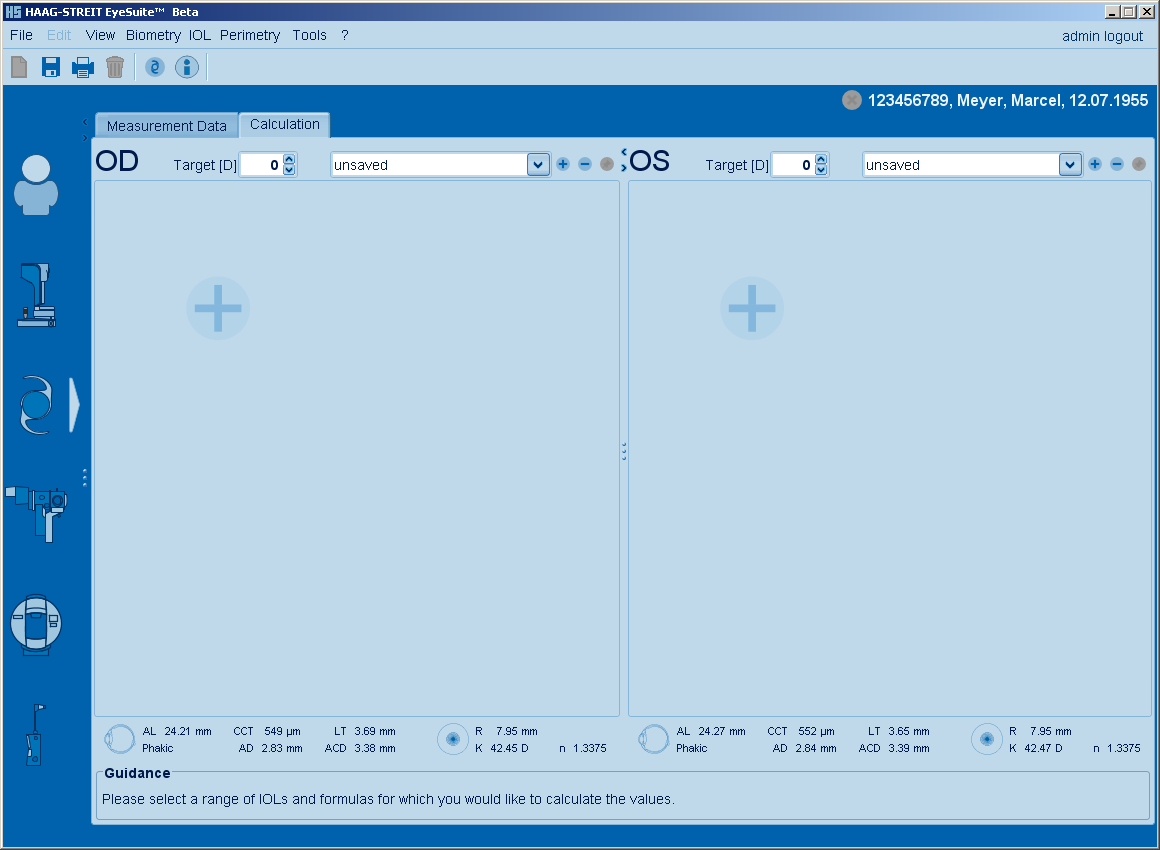The height and width of the screenshot is (850, 1160).
Task: Add IOL calculation in OD panel
Action: tap(218, 308)
